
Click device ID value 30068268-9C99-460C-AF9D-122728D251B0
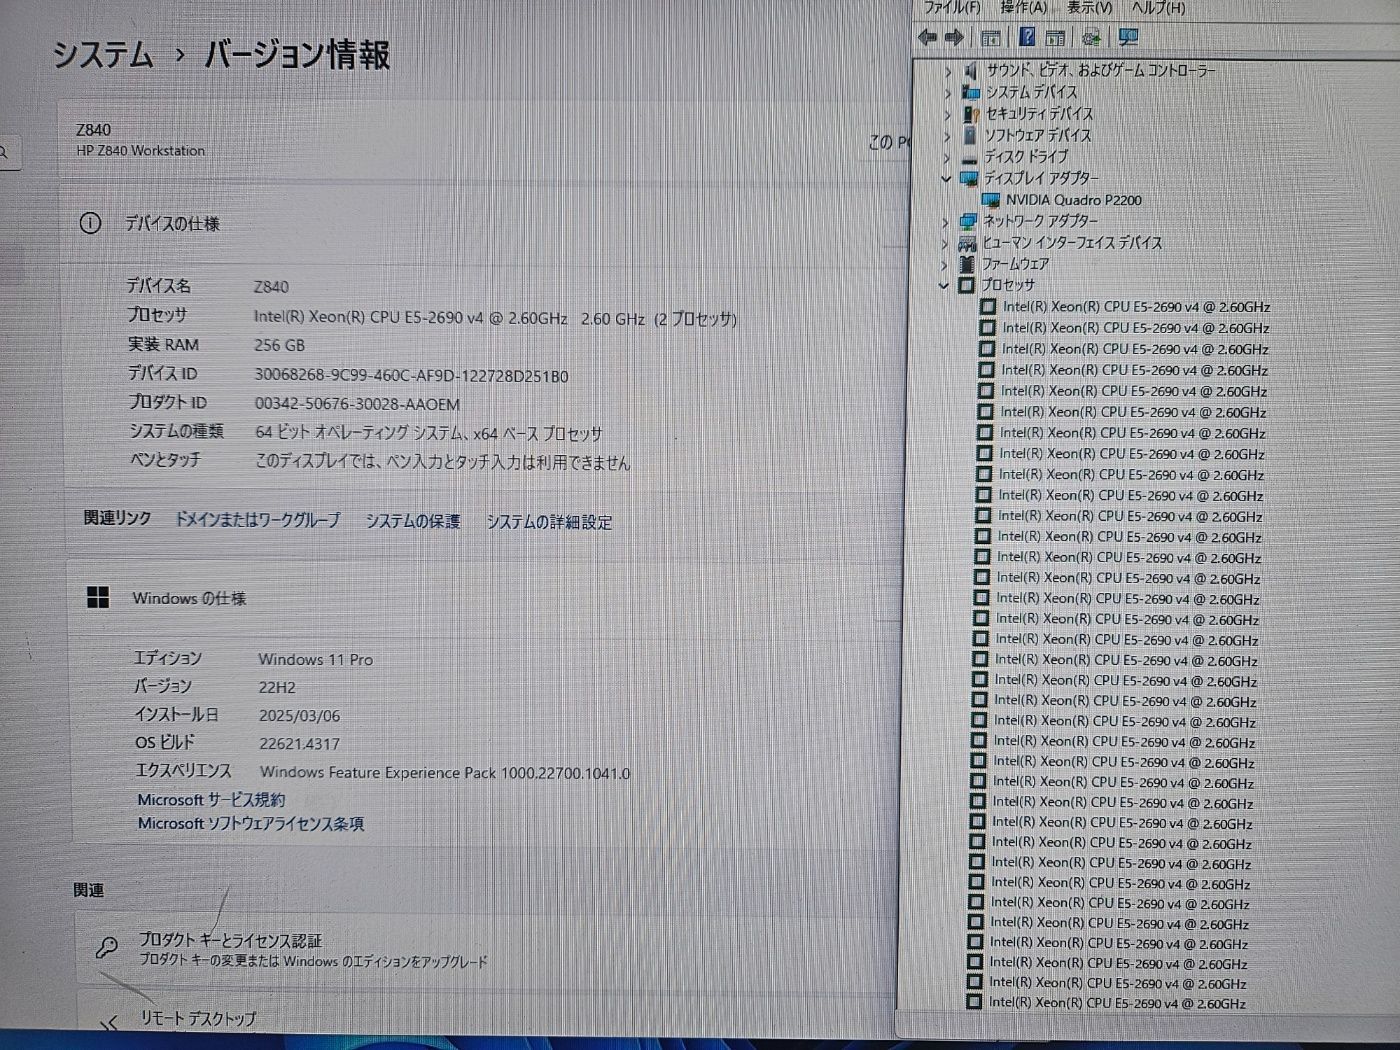click(411, 376)
